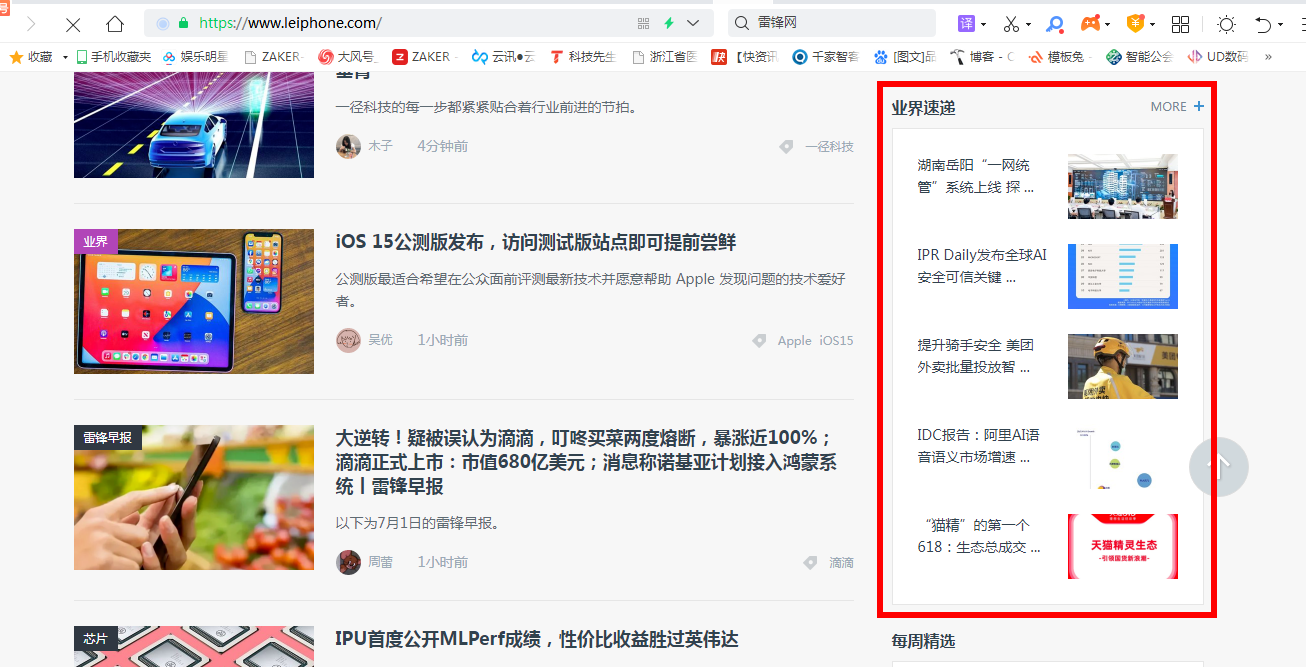Open the blue key password manager icon

(x=1055, y=23)
